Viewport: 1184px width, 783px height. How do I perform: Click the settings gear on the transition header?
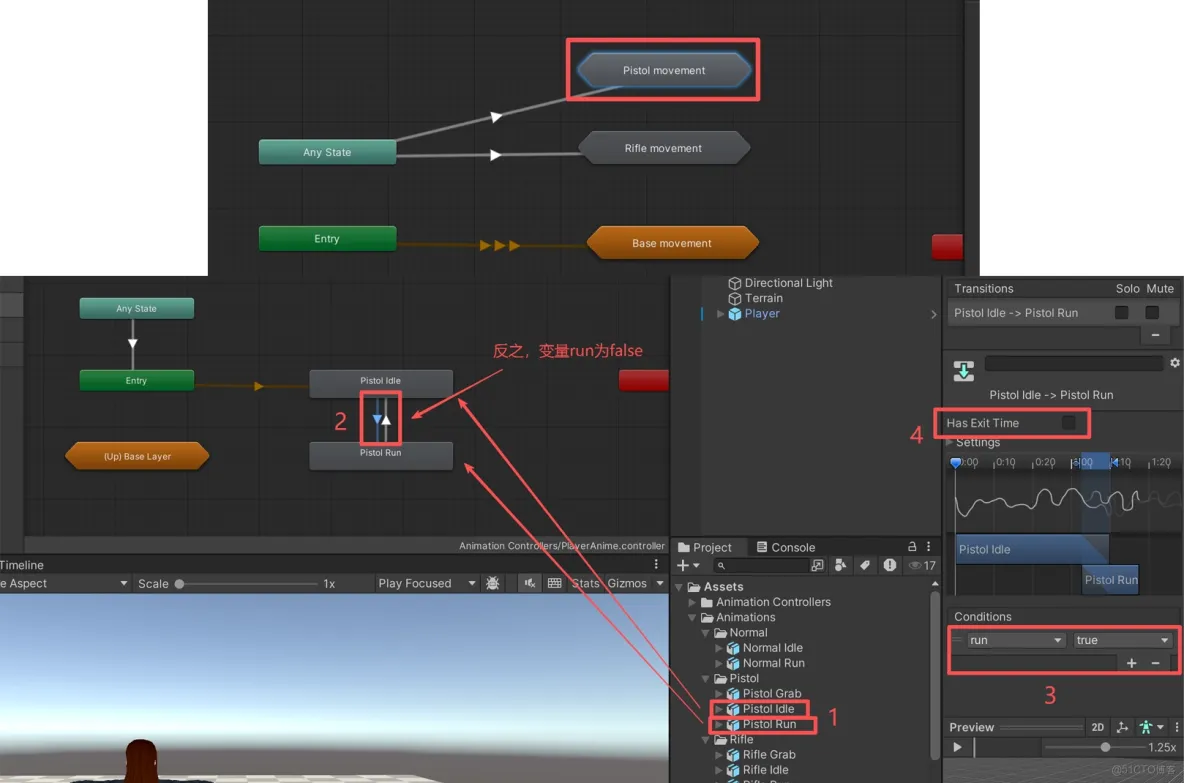tap(1175, 362)
